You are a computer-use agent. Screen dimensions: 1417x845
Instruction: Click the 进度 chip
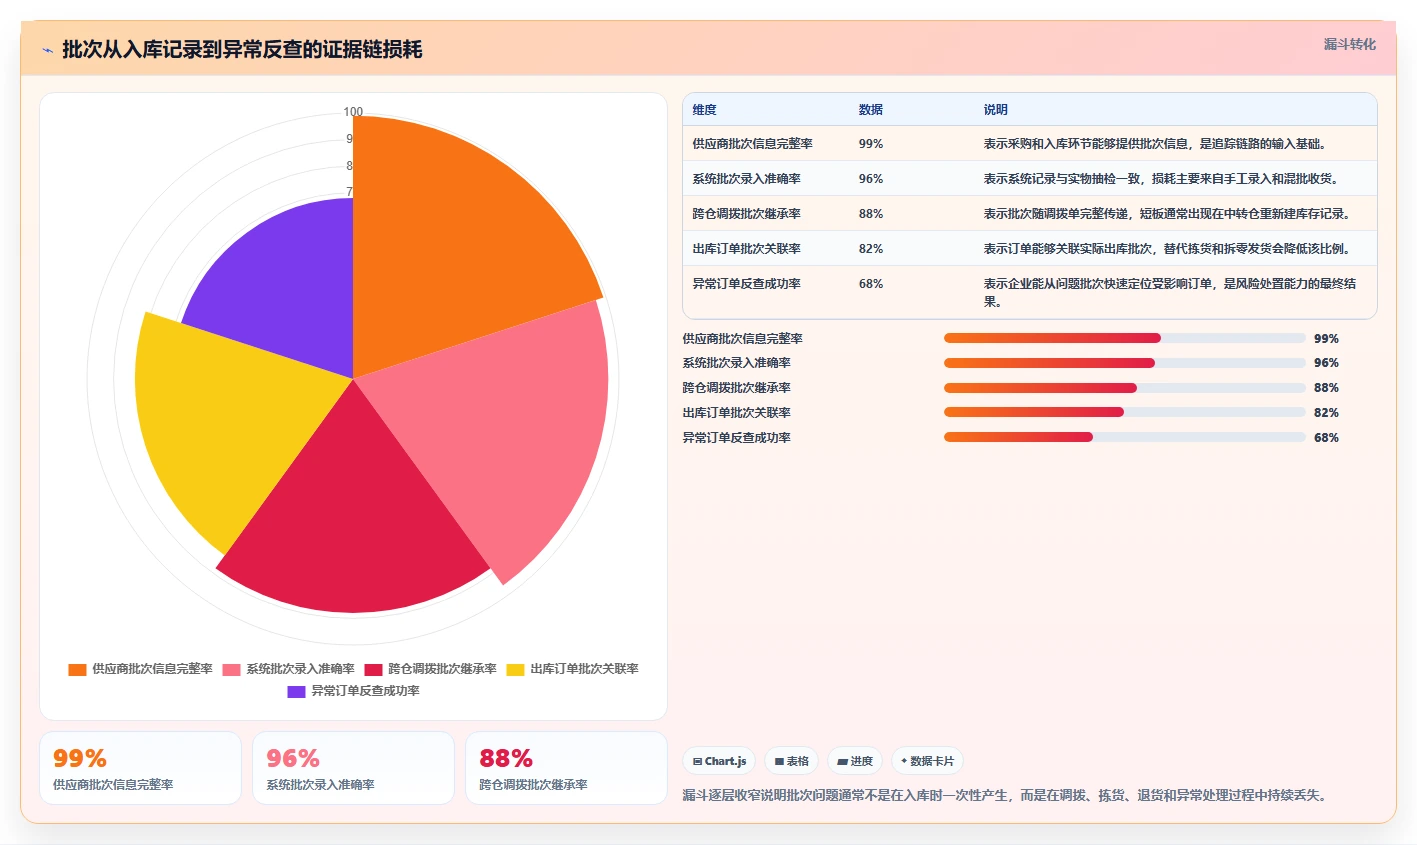click(854, 761)
